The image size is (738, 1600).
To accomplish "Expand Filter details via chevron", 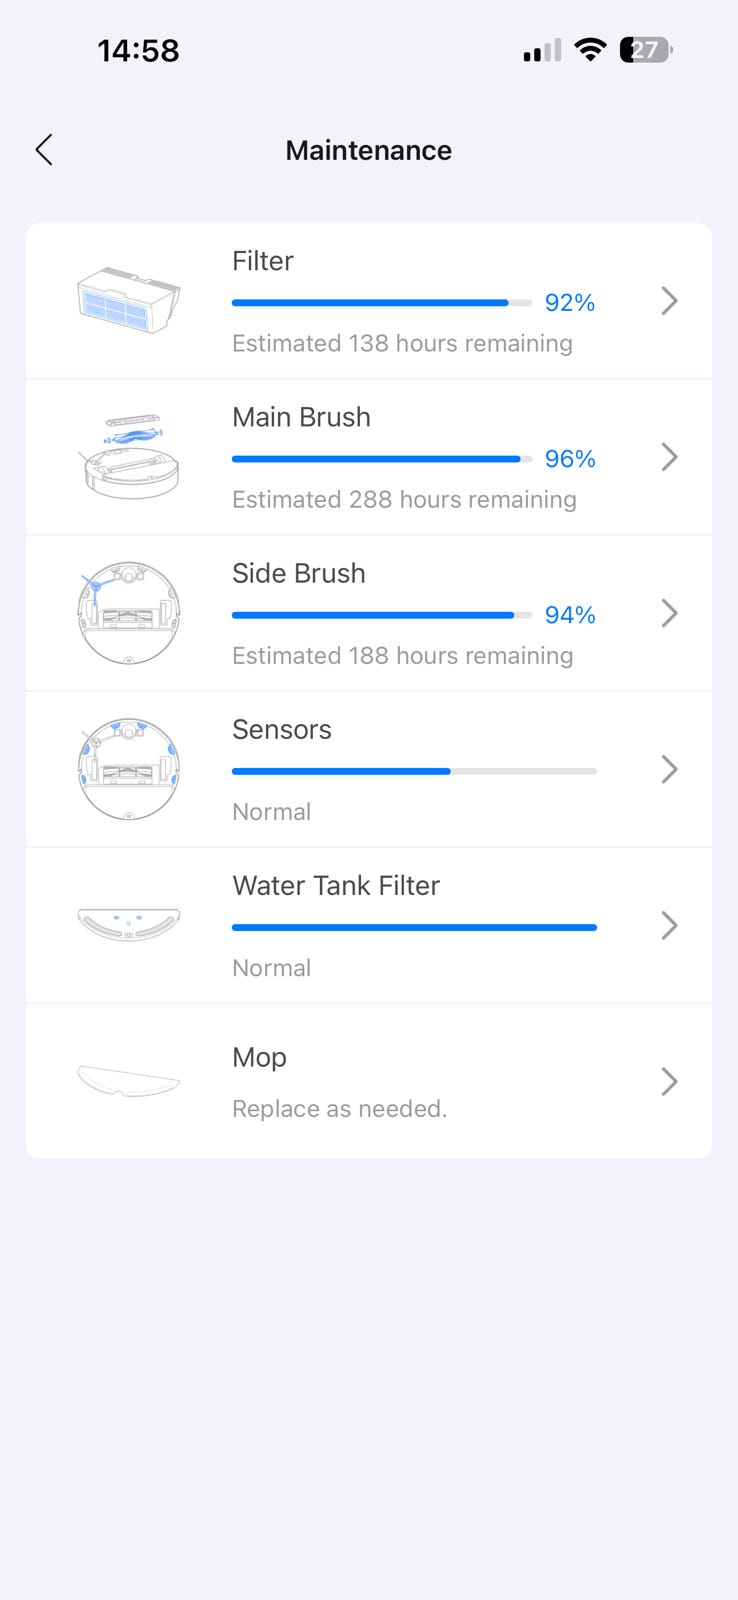I will point(669,301).
